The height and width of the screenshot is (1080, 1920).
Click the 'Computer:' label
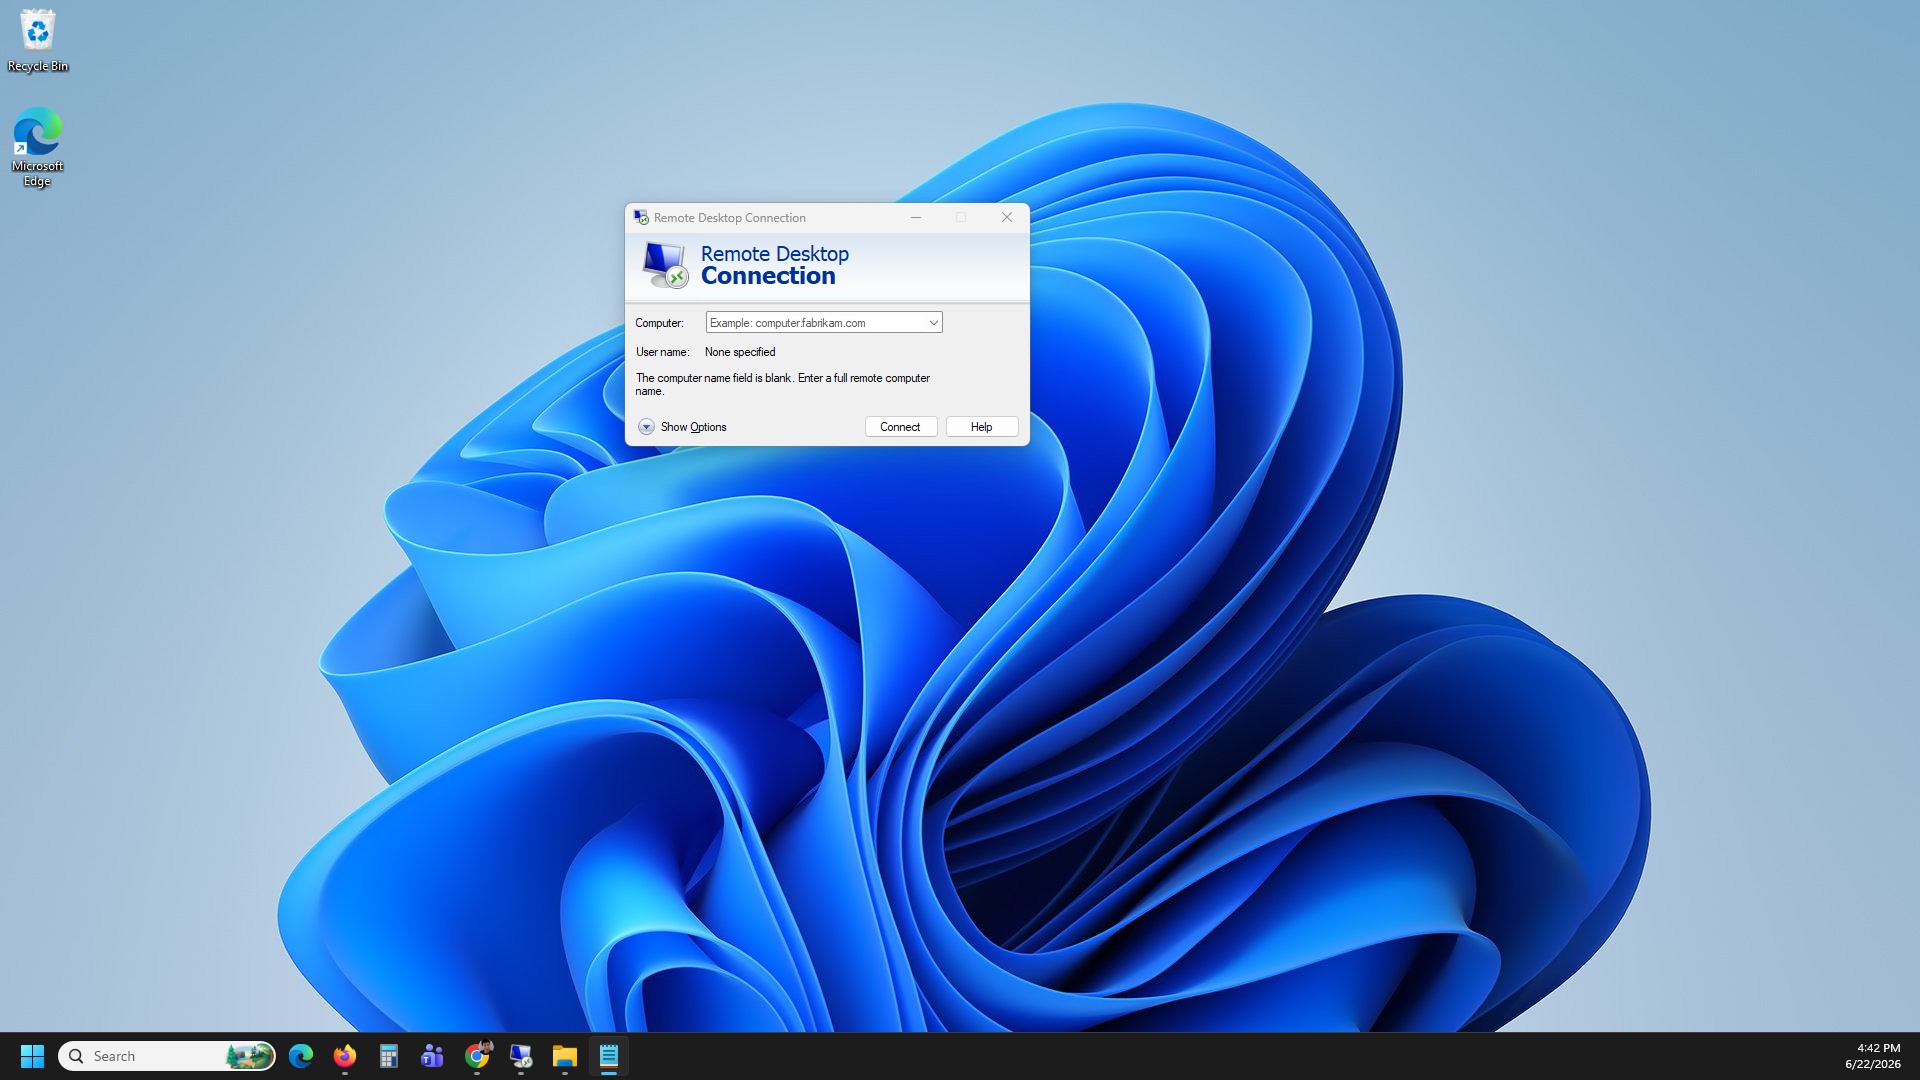click(x=659, y=323)
